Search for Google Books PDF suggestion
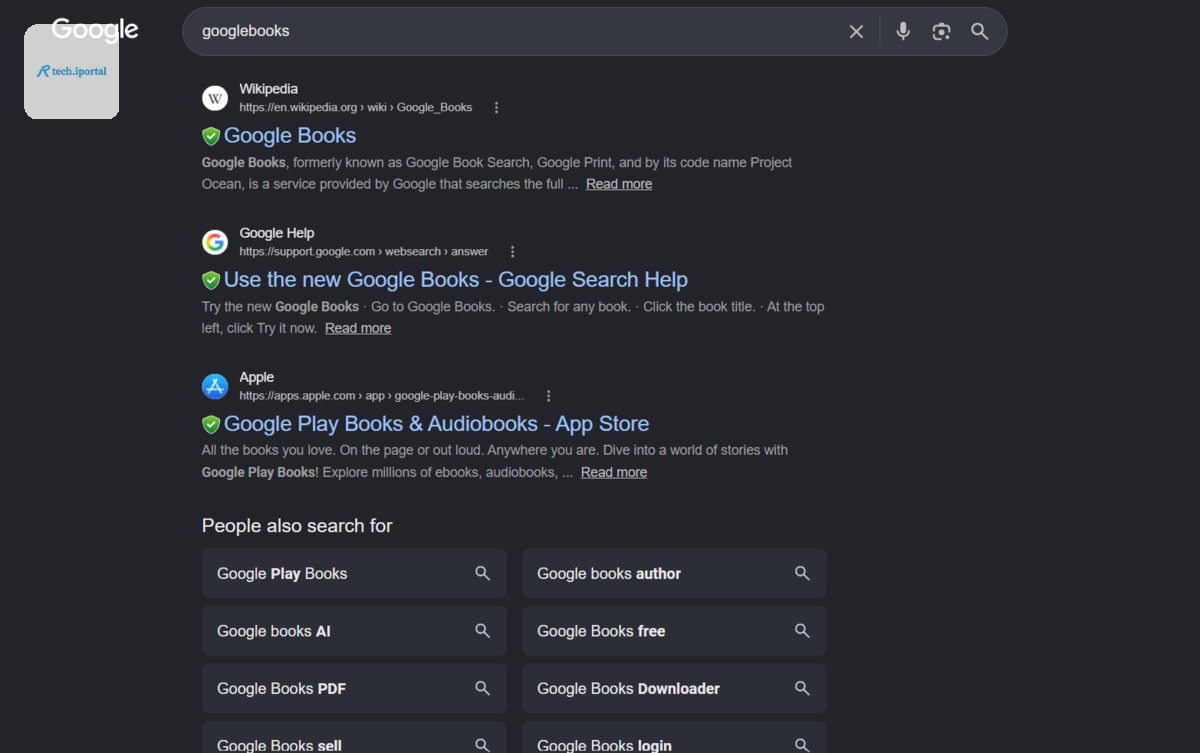The height and width of the screenshot is (753, 1200). (x=354, y=689)
